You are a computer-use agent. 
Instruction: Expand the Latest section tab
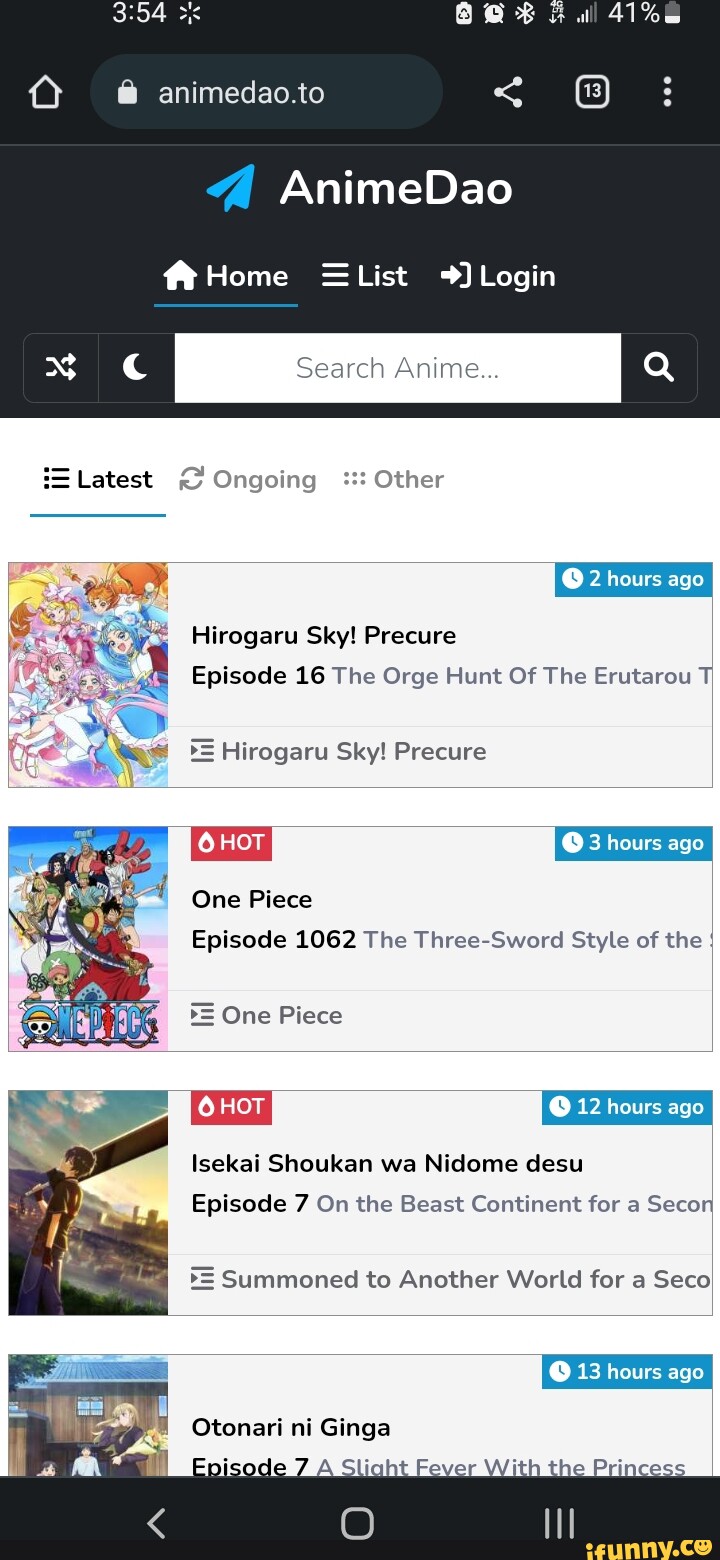point(97,479)
